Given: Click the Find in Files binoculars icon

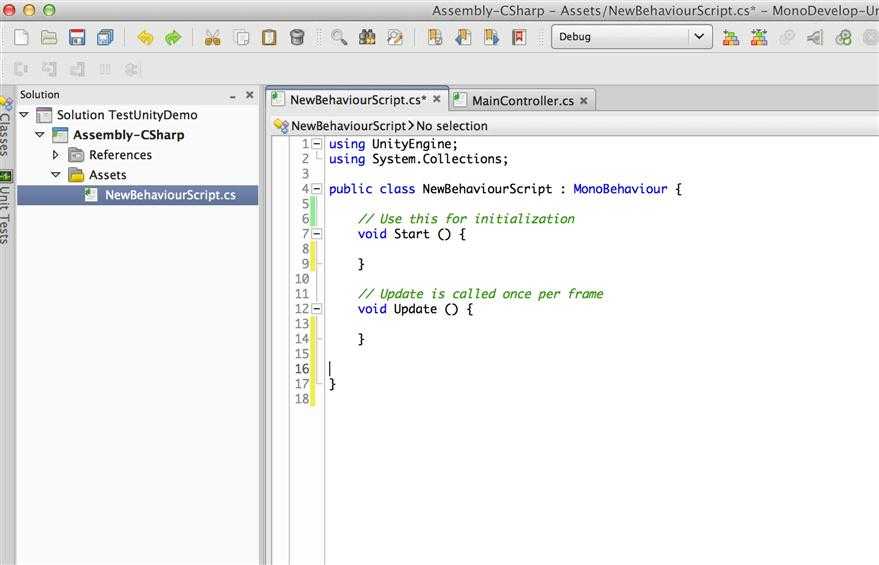Looking at the screenshot, I should pos(367,38).
